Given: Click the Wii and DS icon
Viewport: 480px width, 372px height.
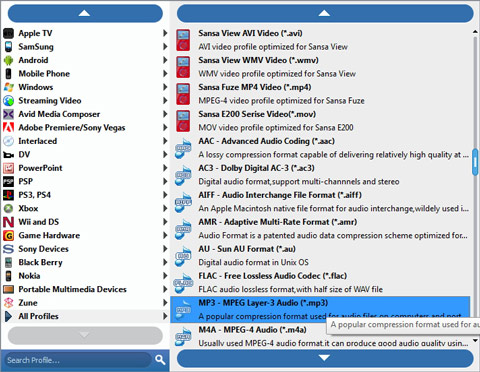Looking at the screenshot, I should pos(8,222).
